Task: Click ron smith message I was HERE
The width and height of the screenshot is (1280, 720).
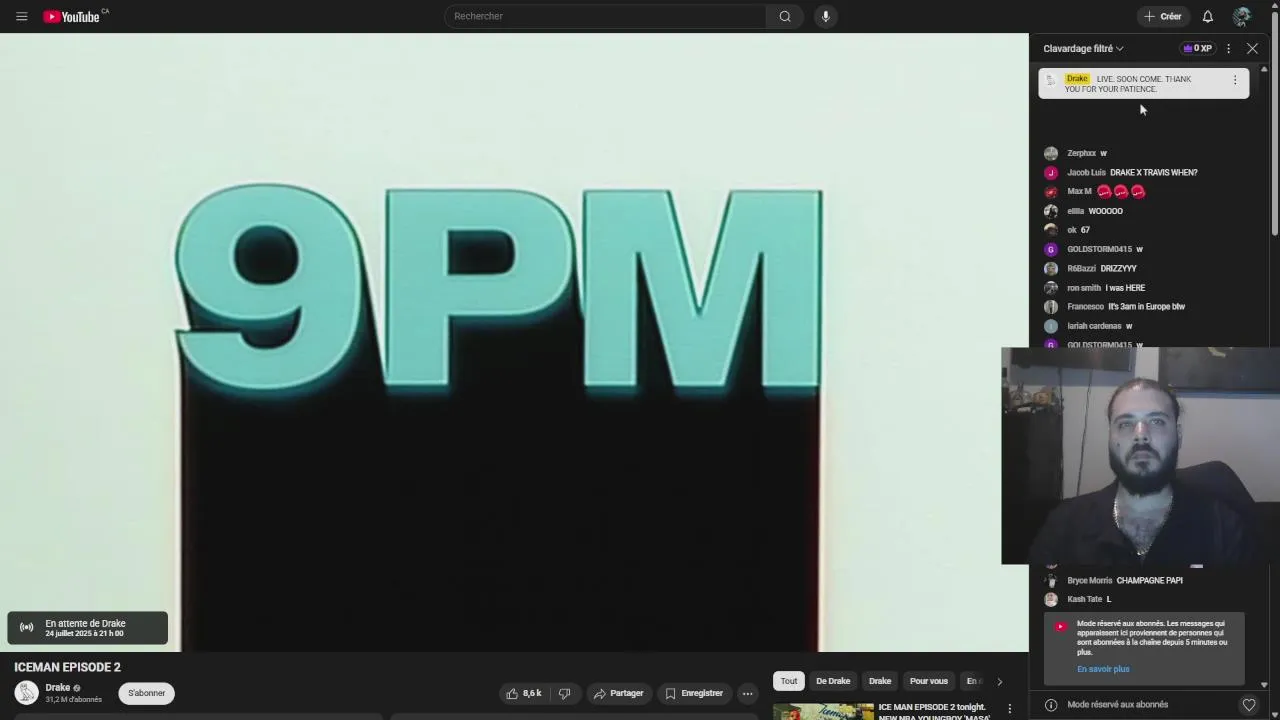Action: pyautogui.click(x=1106, y=287)
